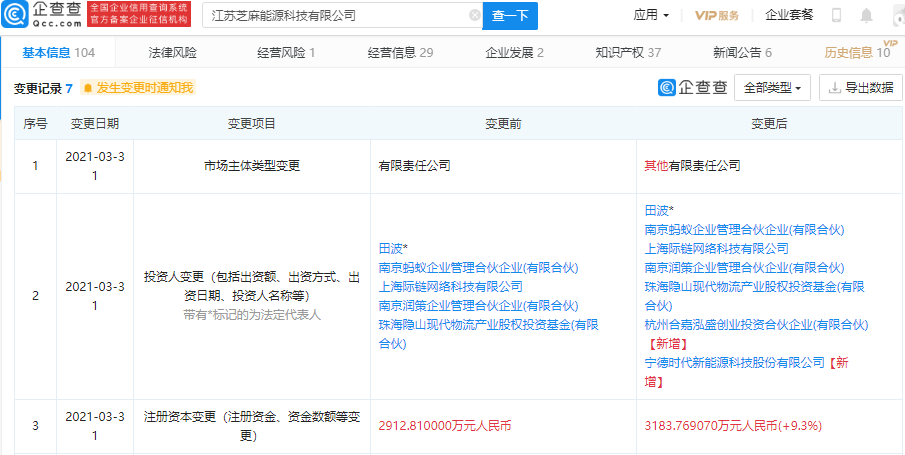Open 上海际链网络科技有限公司 link in 变更后 column

coord(717,249)
